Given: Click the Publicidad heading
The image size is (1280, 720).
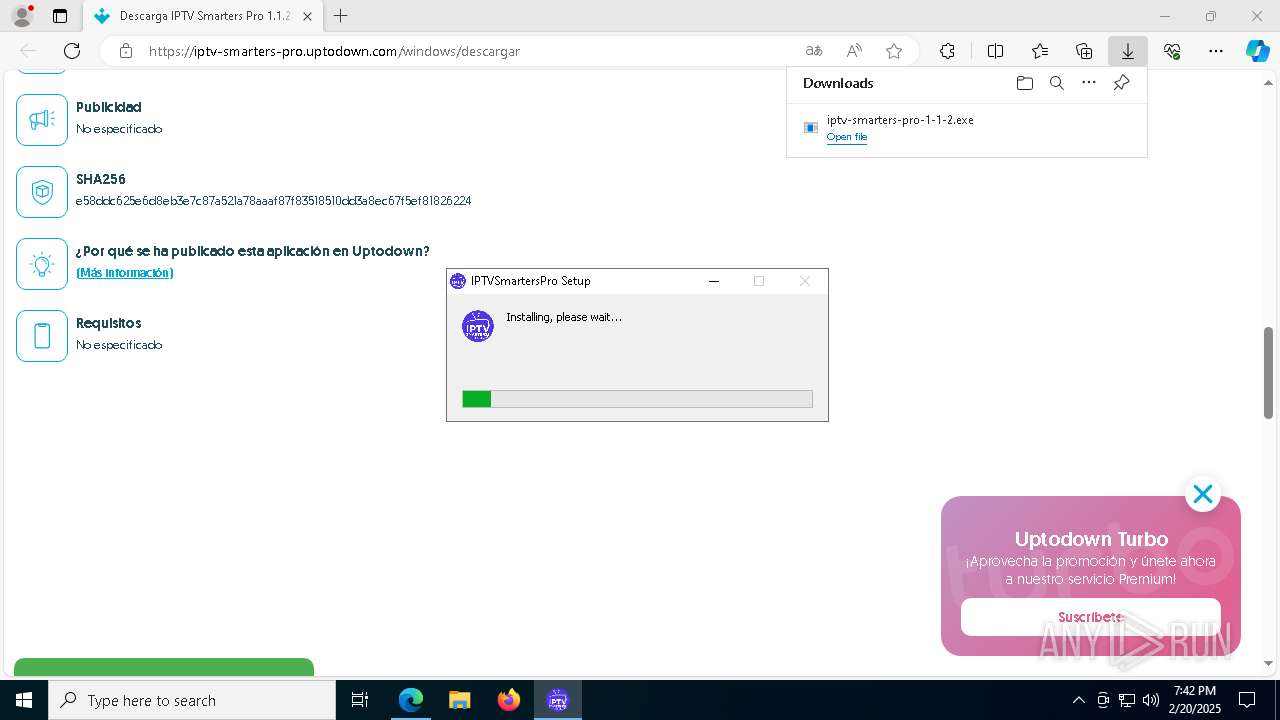Looking at the screenshot, I should [x=108, y=107].
